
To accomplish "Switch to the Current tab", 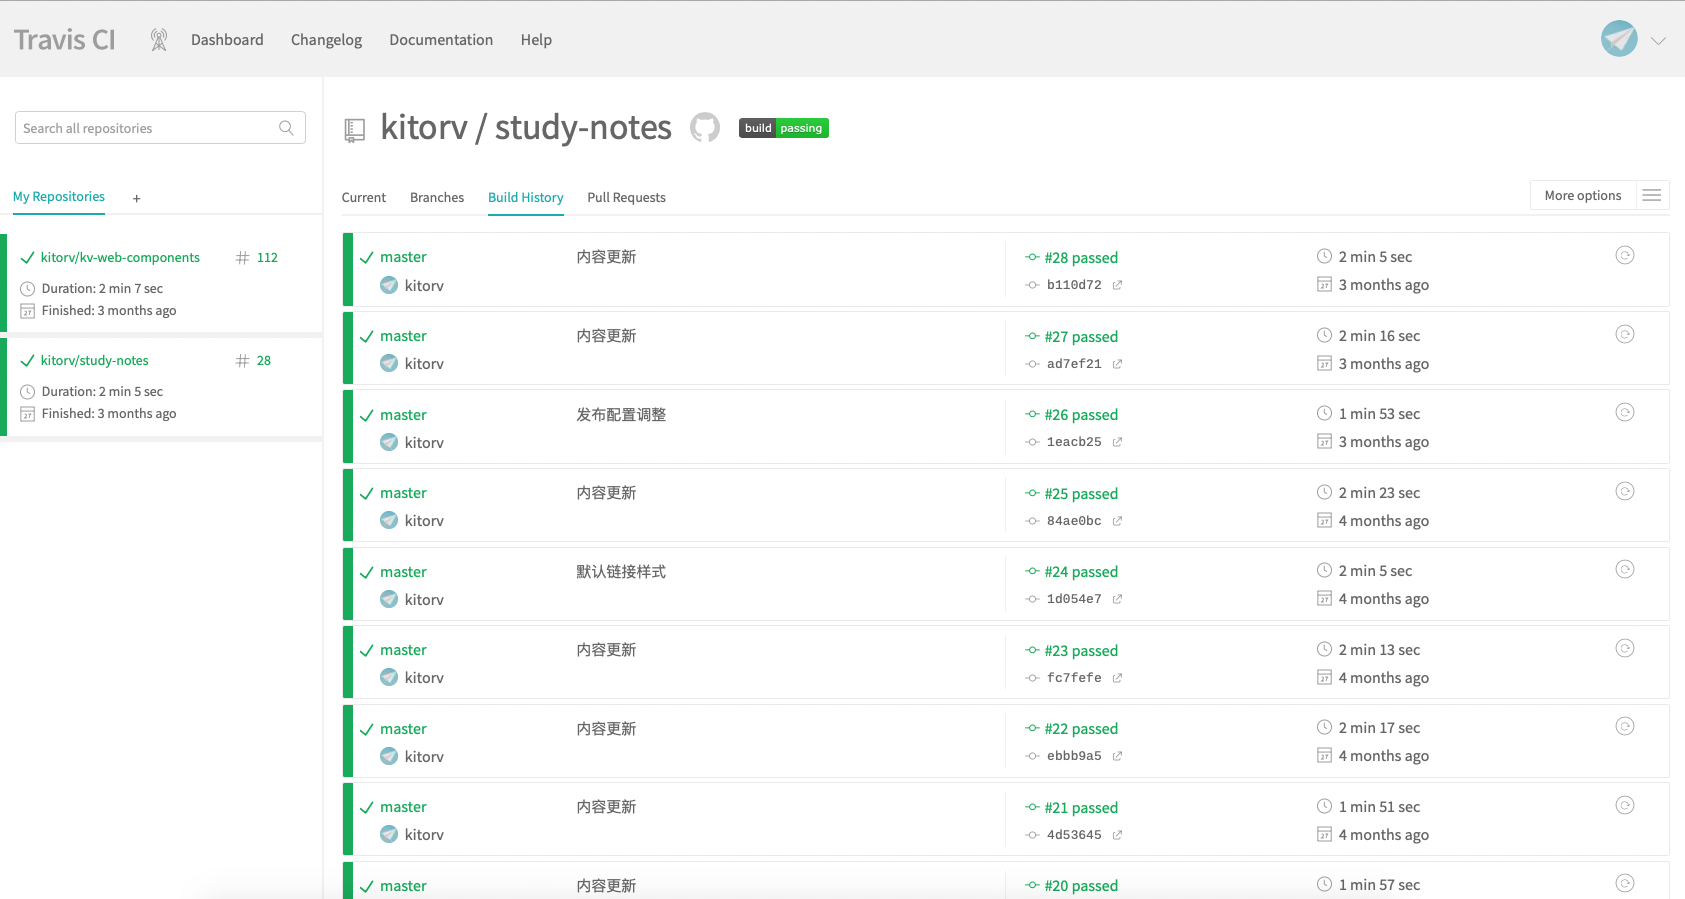I will click(x=364, y=197).
